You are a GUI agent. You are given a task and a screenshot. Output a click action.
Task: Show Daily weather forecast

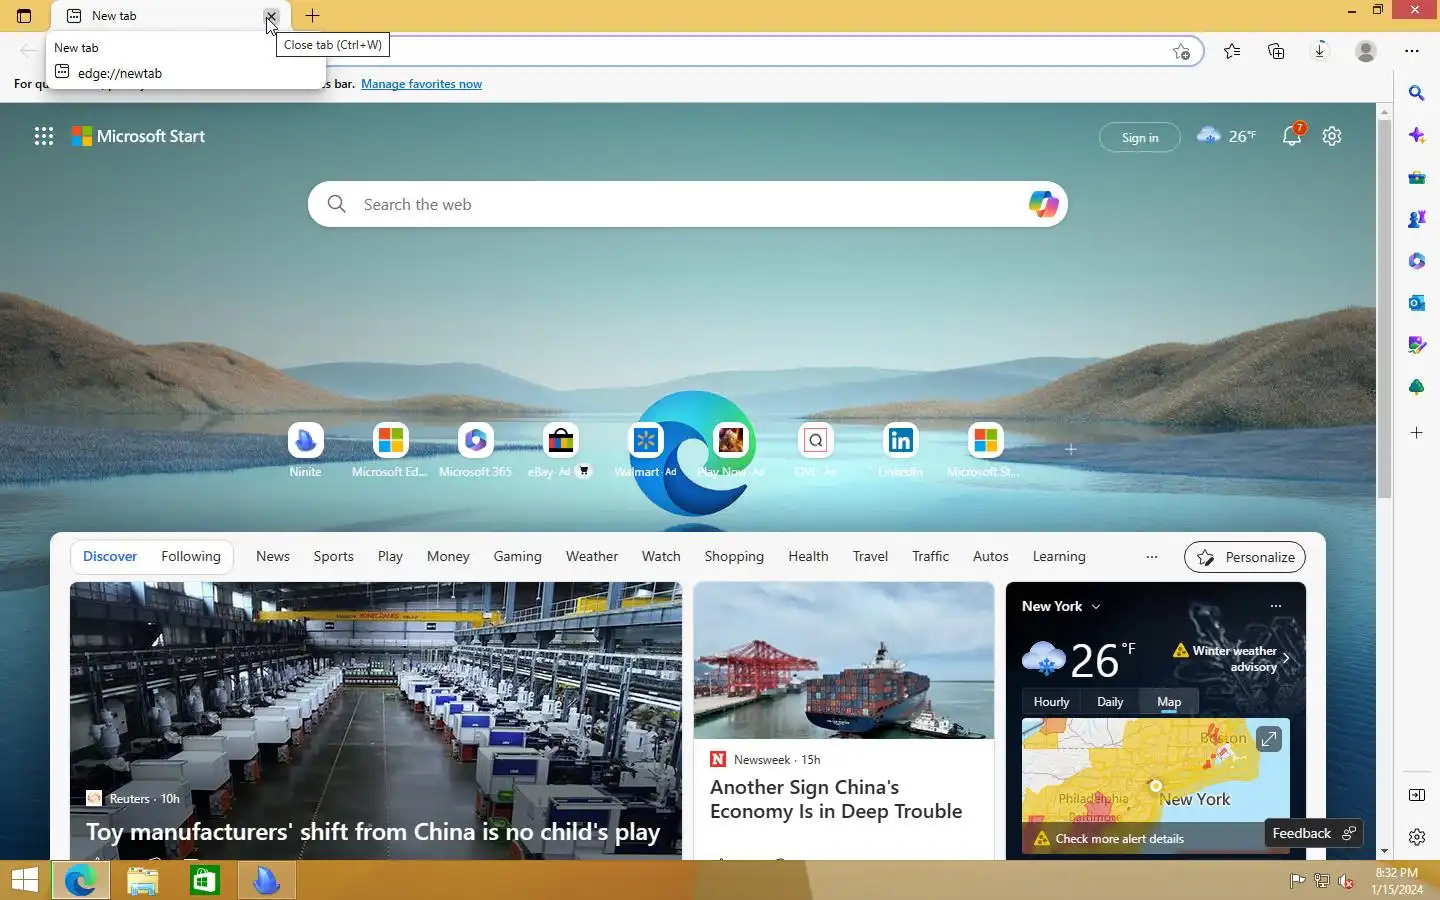[x=1110, y=702]
